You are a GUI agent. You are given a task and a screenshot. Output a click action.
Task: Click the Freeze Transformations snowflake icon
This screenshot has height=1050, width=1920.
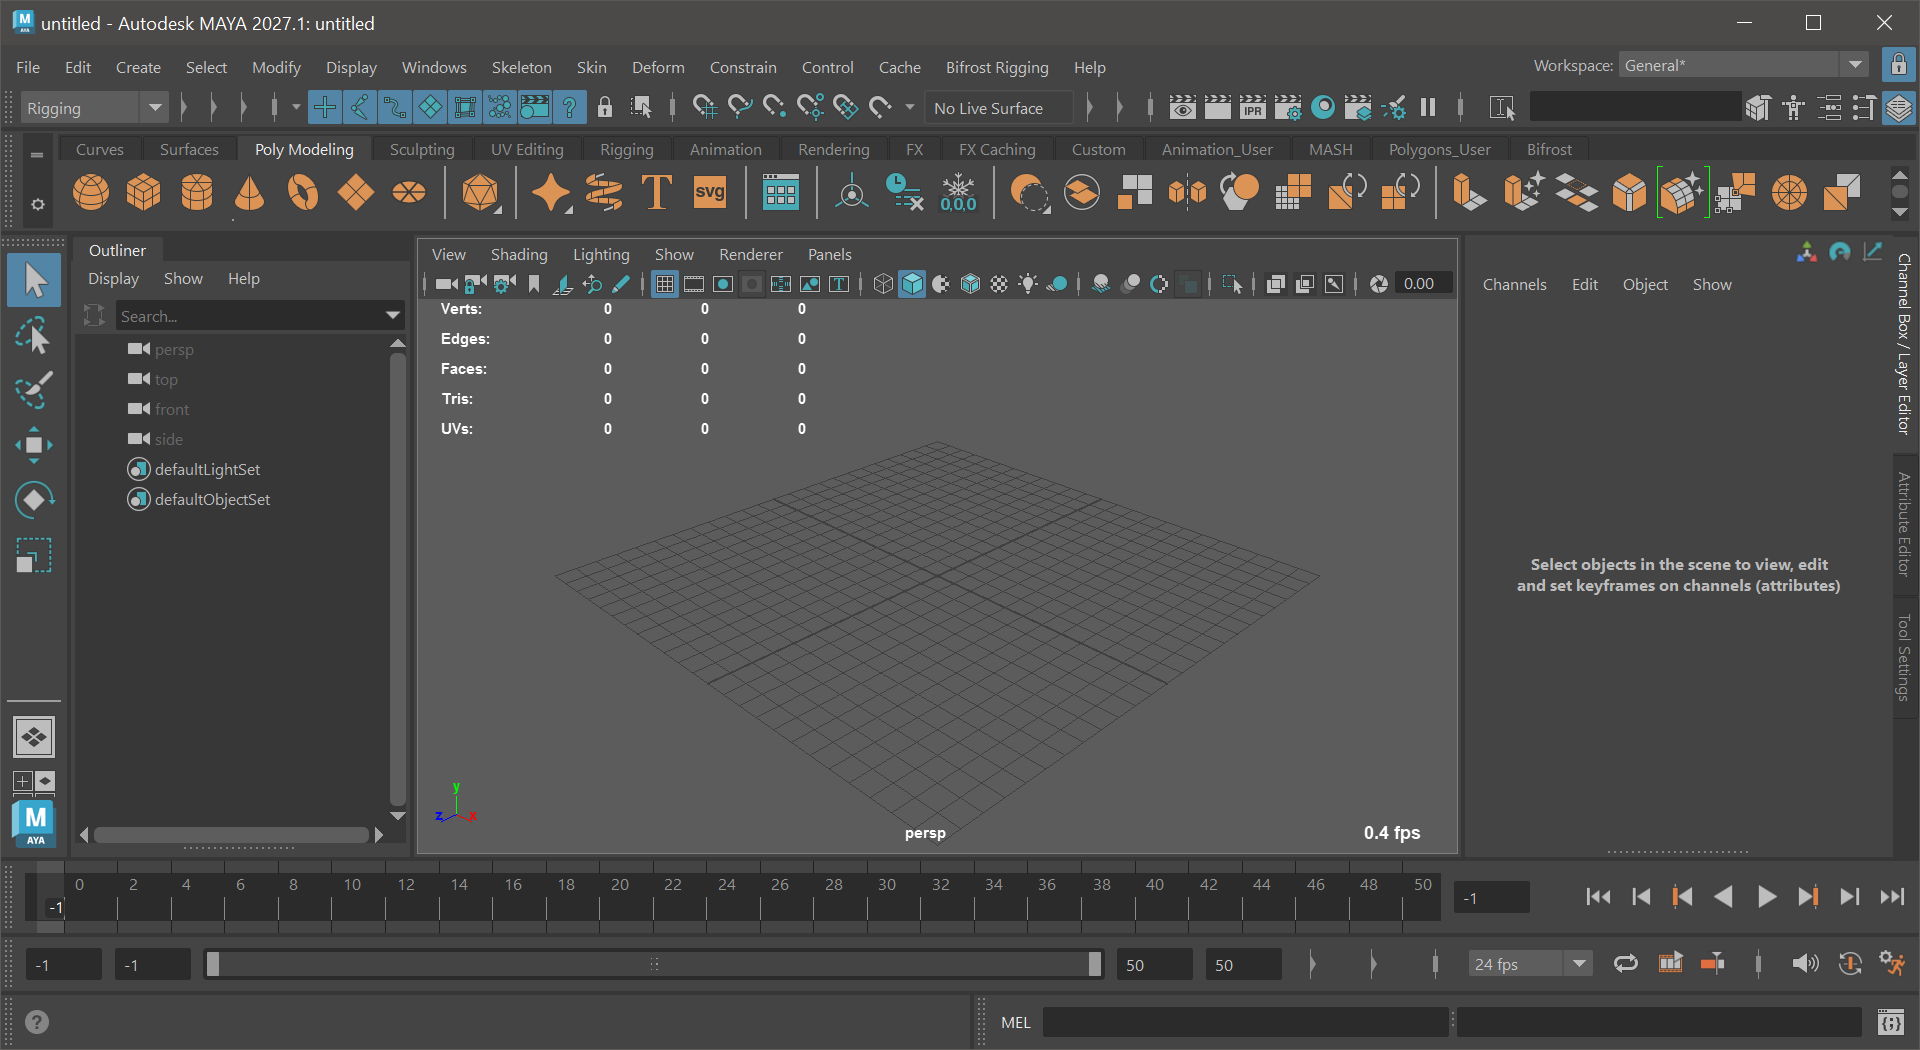tap(958, 192)
